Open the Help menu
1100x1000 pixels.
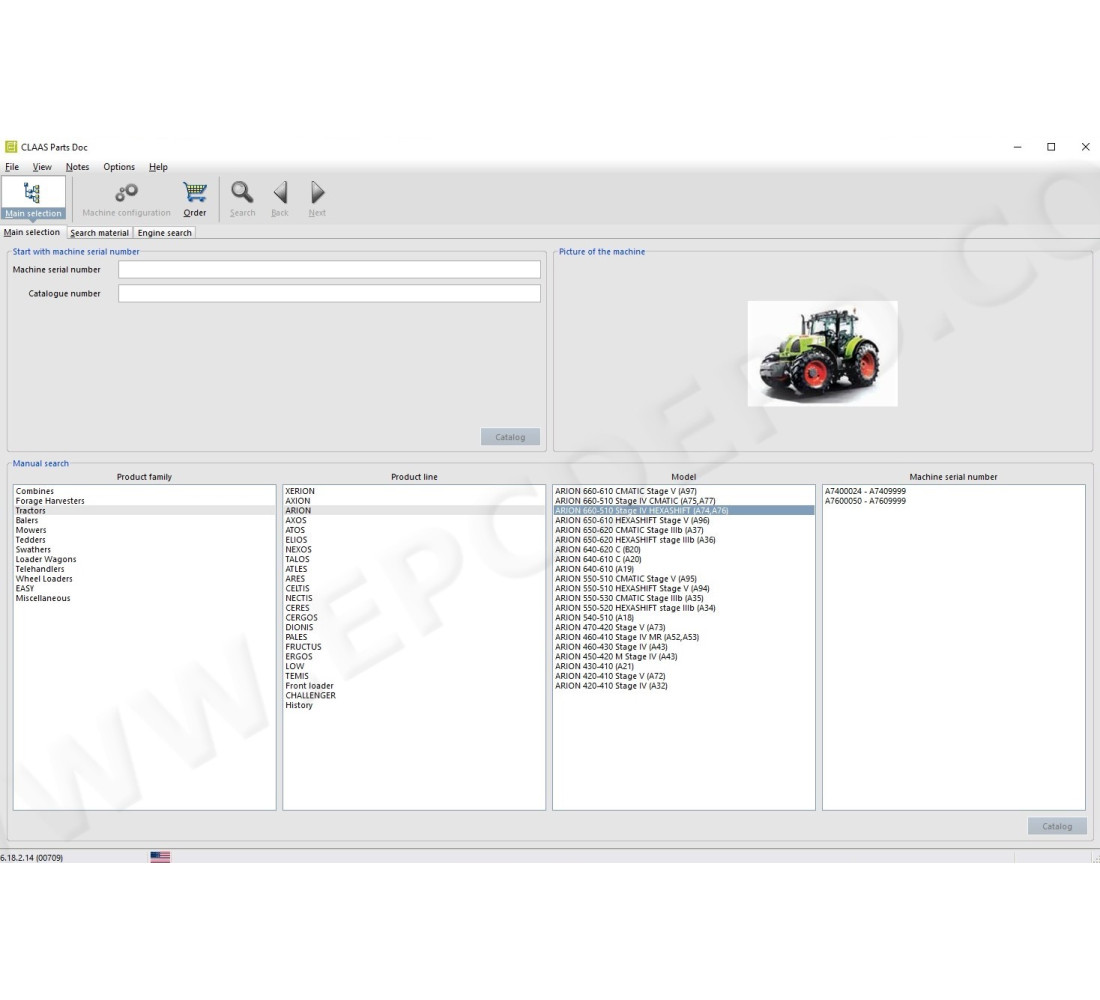[158, 167]
